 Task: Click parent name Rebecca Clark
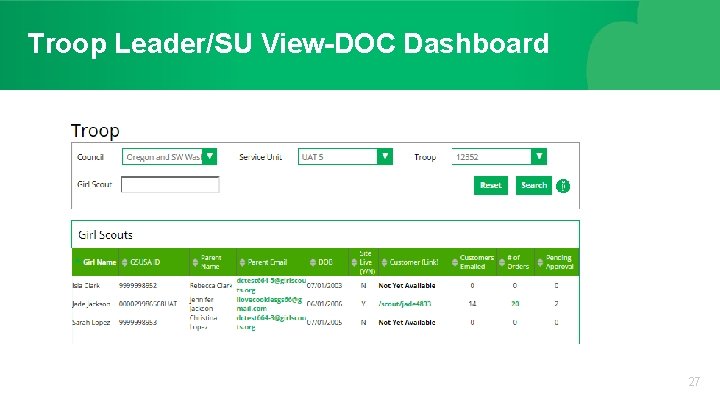click(211, 286)
